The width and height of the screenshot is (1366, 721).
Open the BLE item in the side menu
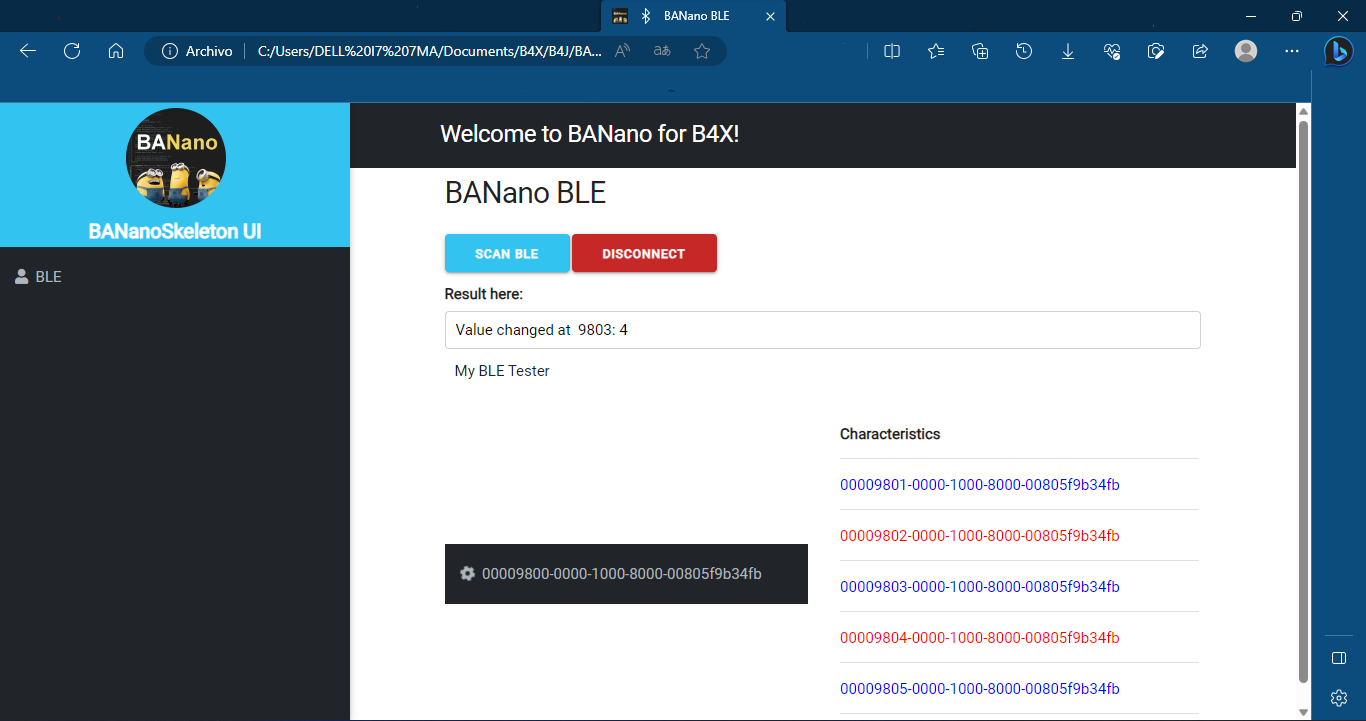(x=175, y=277)
